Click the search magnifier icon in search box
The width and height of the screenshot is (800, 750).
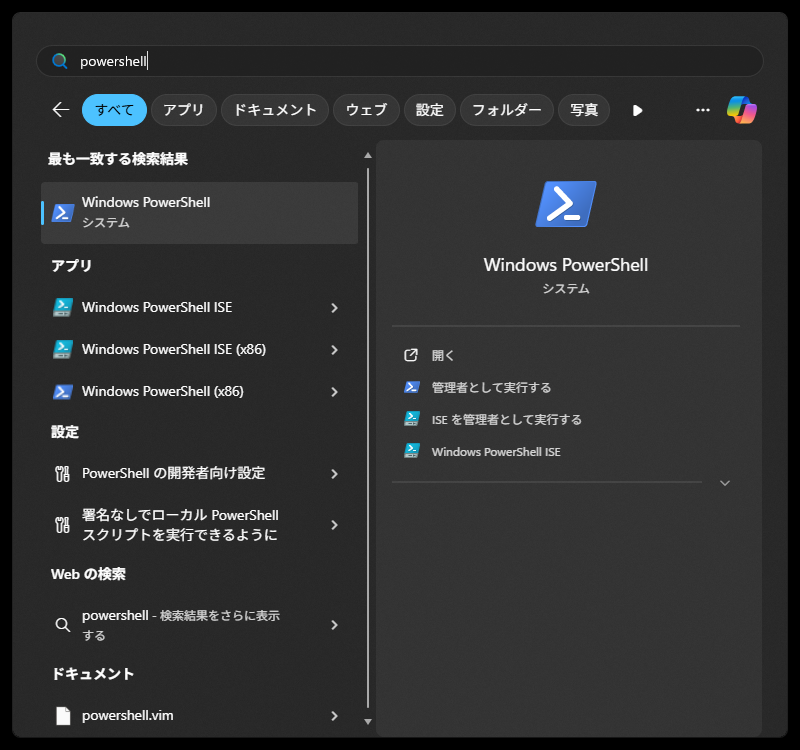click(x=60, y=61)
